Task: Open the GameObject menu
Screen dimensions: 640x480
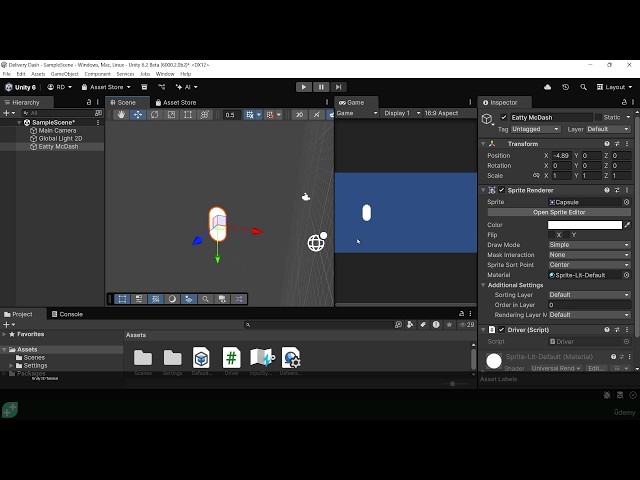Action: click(x=65, y=74)
